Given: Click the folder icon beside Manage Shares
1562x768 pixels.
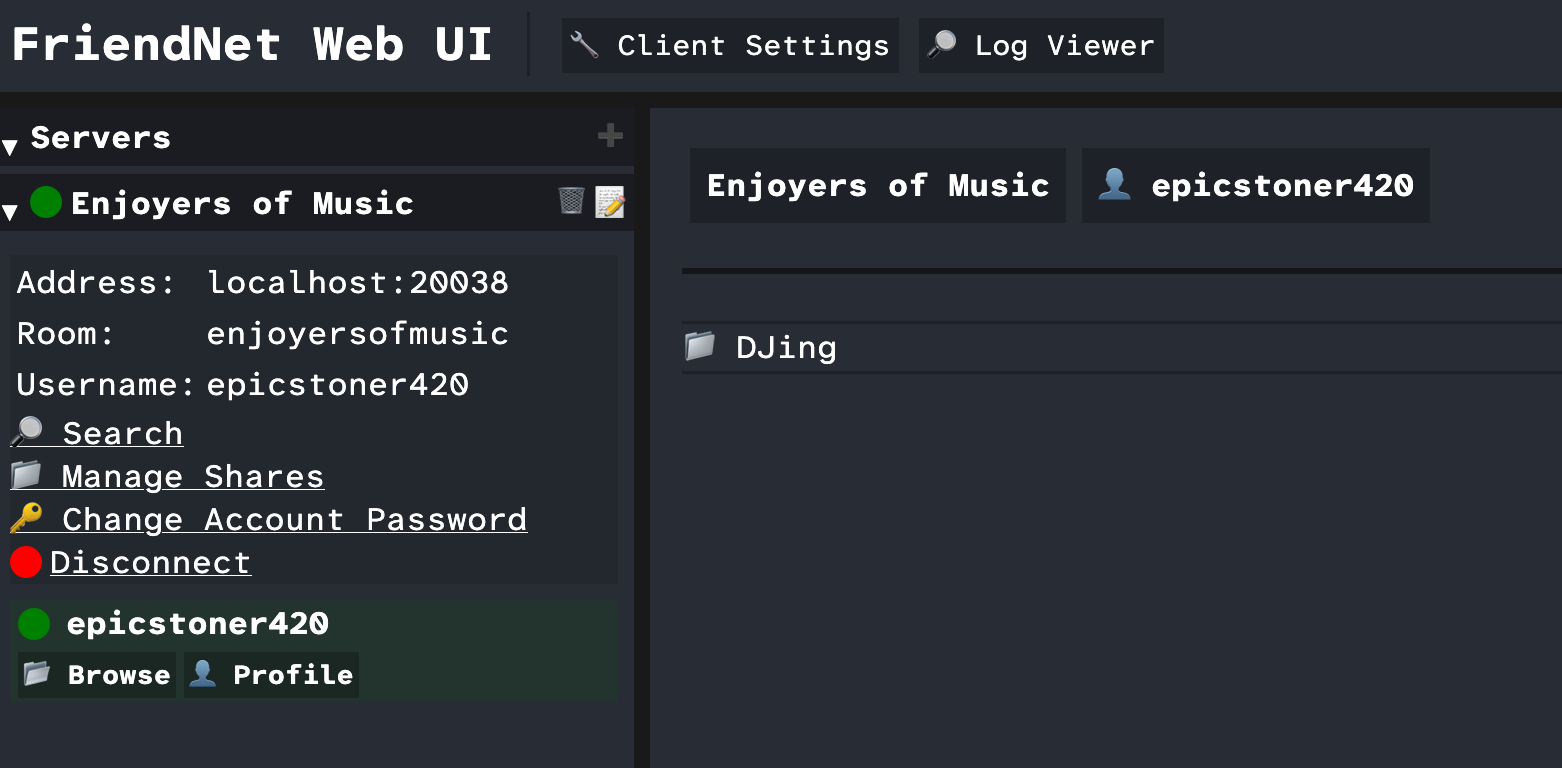Looking at the screenshot, I should point(27,475).
